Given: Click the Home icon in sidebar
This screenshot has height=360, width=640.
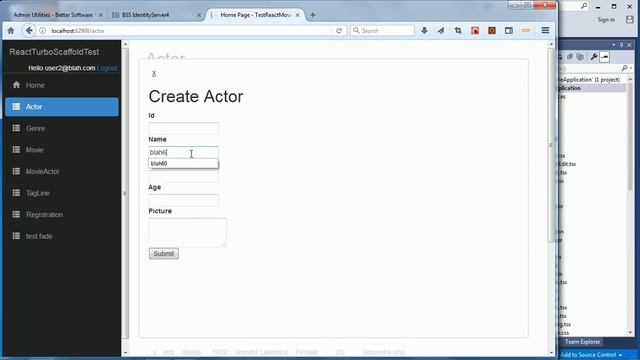Looking at the screenshot, I should click(x=16, y=85).
